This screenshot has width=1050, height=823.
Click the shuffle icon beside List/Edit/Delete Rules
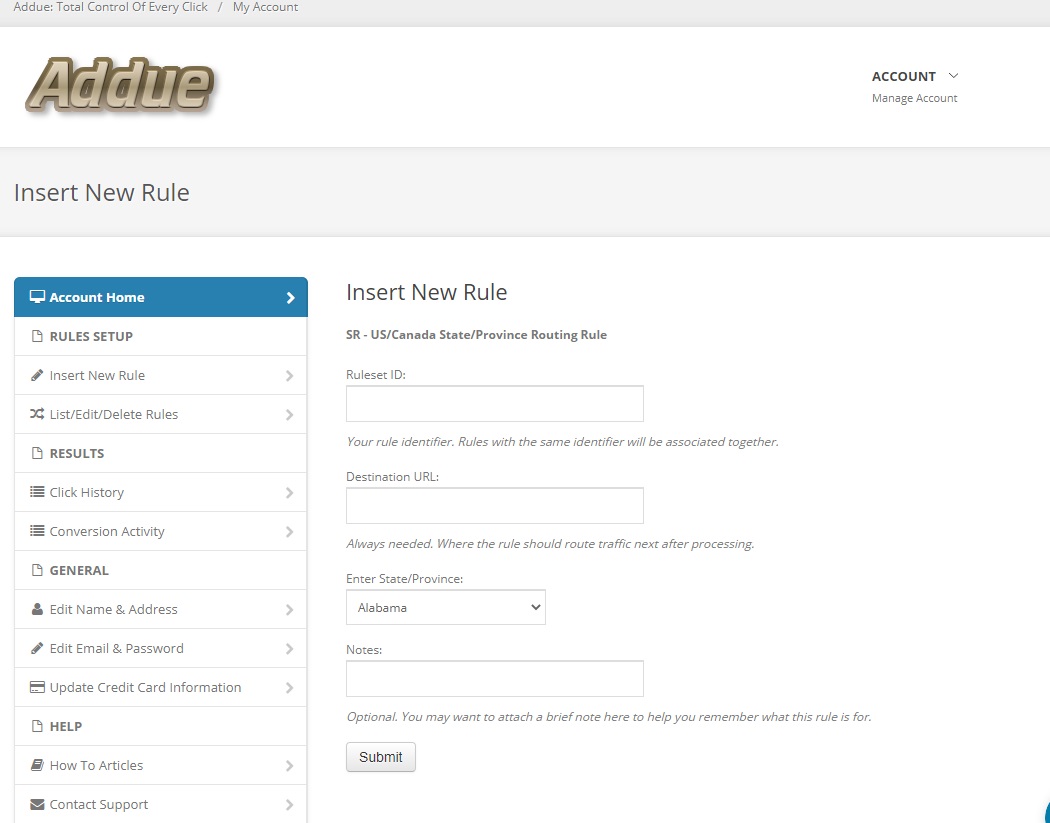[x=38, y=414]
